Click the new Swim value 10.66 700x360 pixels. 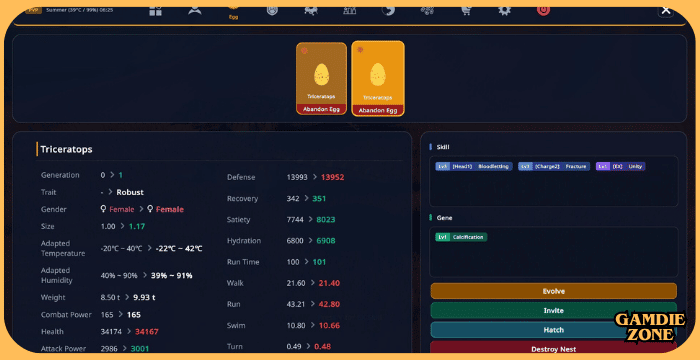(x=329, y=326)
